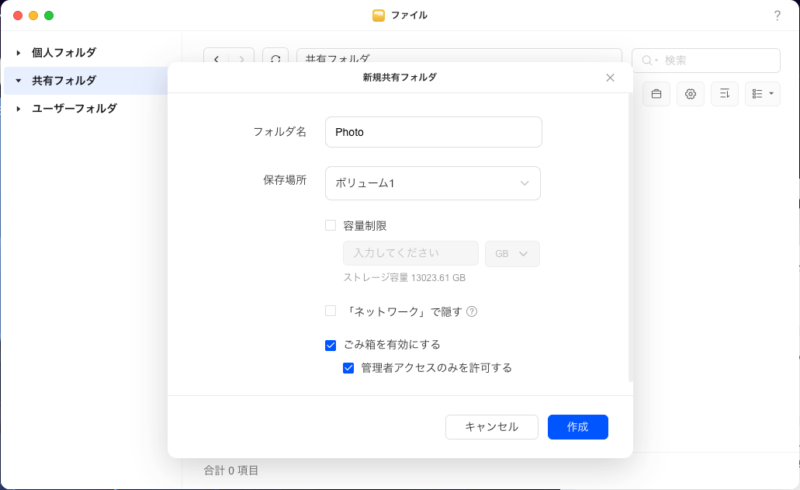The image size is (800, 490).
Task: Click the フォルダ名 input field
Action: tap(433, 132)
